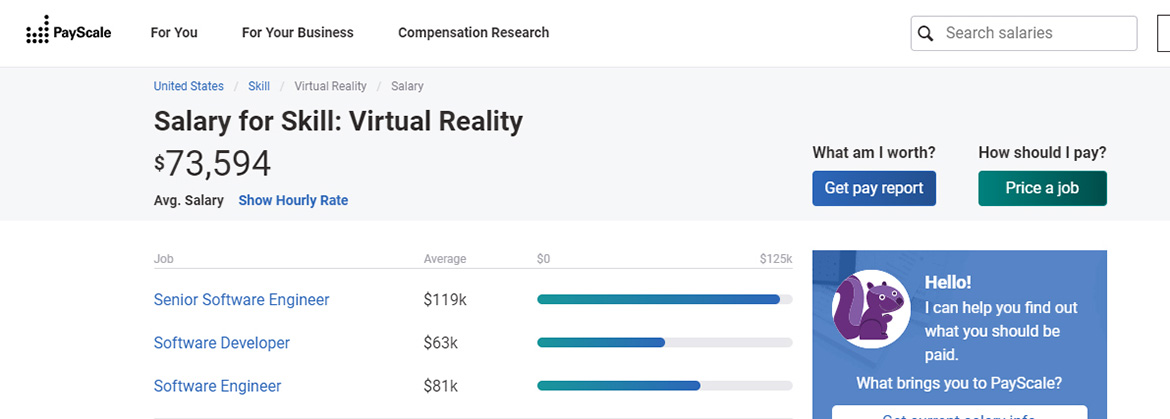Click the search magnifier icon
Viewport: 1170px width, 419px height.
pos(926,33)
